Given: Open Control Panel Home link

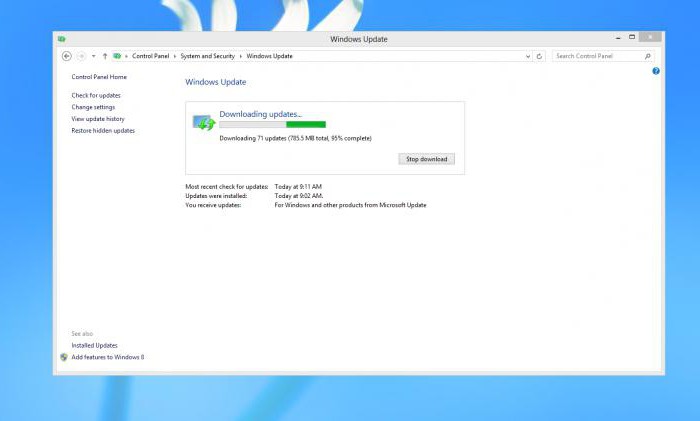Looking at the screenshot, I should pos(99,77).
